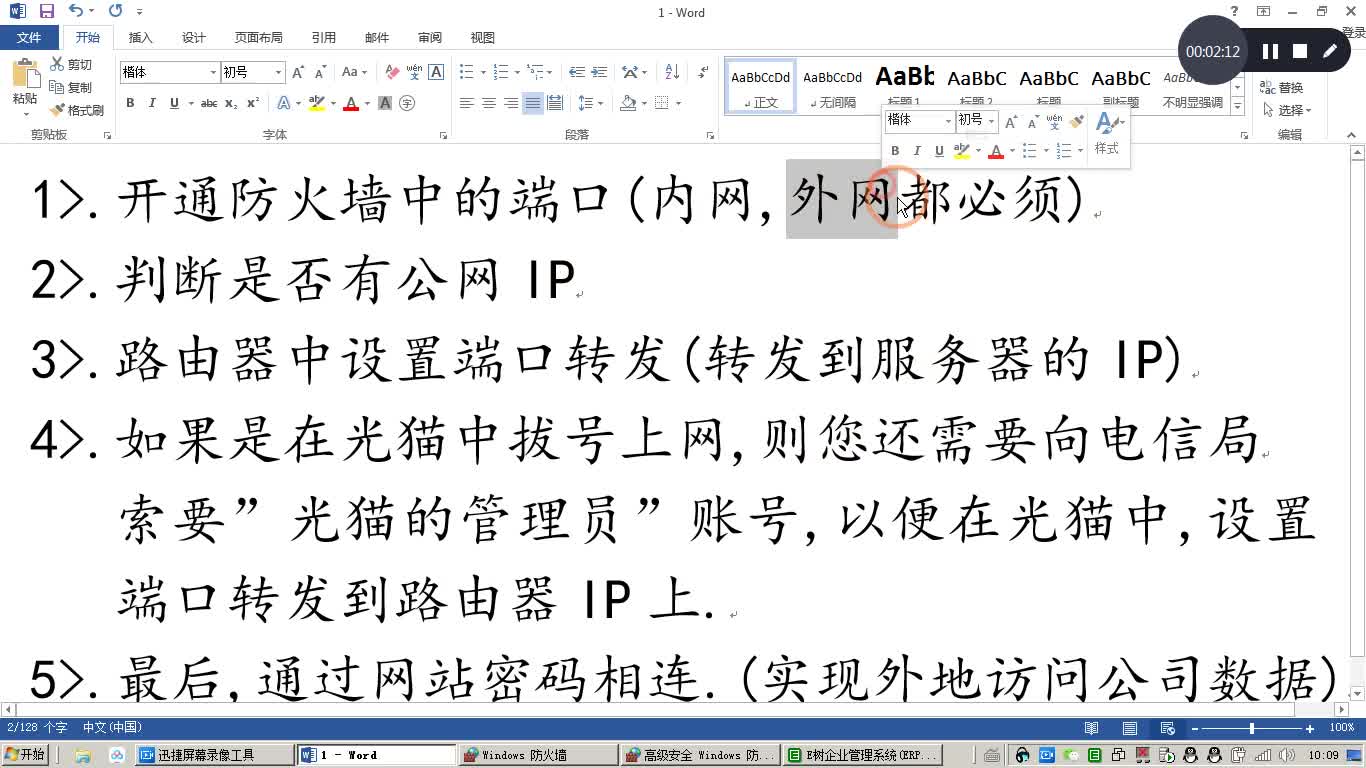The height and width of the screenshot is (768, 1366).
Task: Select the center alignment icon
Action: click(489, 102)
